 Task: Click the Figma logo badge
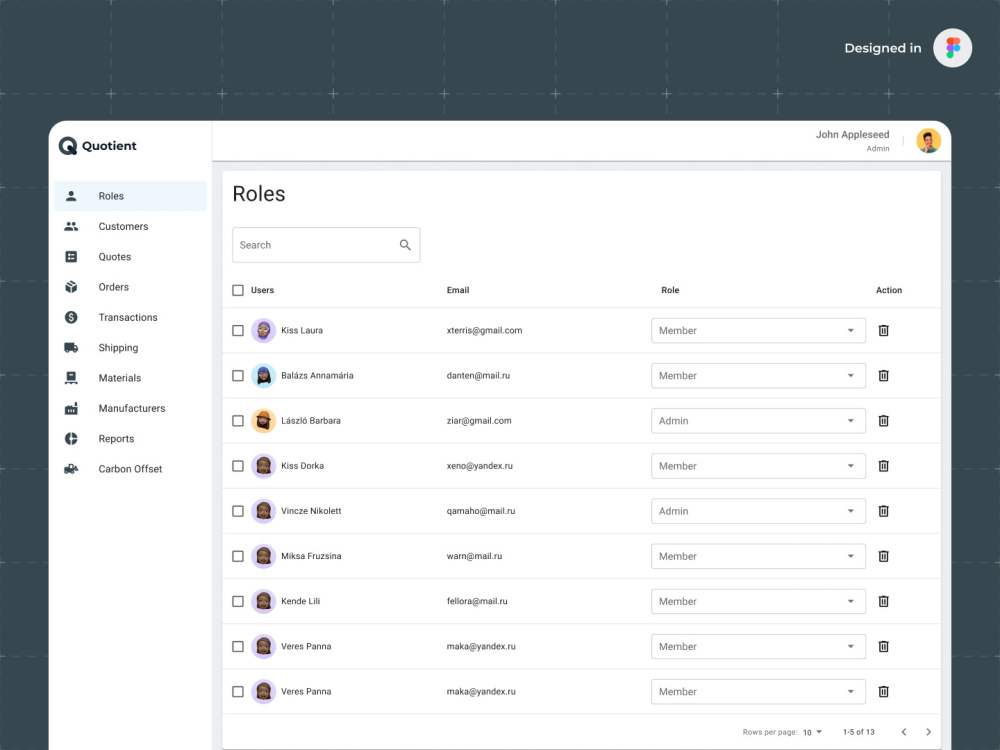(x=952, y=48)
